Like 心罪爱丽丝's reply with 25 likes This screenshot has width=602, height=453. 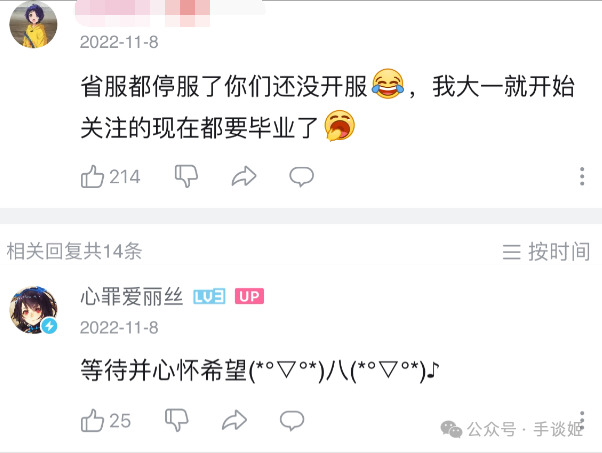[92, 420]
